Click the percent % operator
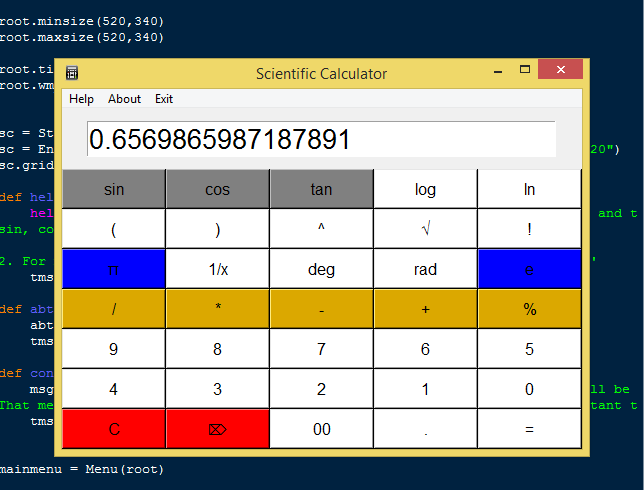The image size is (644, 490). (529, 309)
